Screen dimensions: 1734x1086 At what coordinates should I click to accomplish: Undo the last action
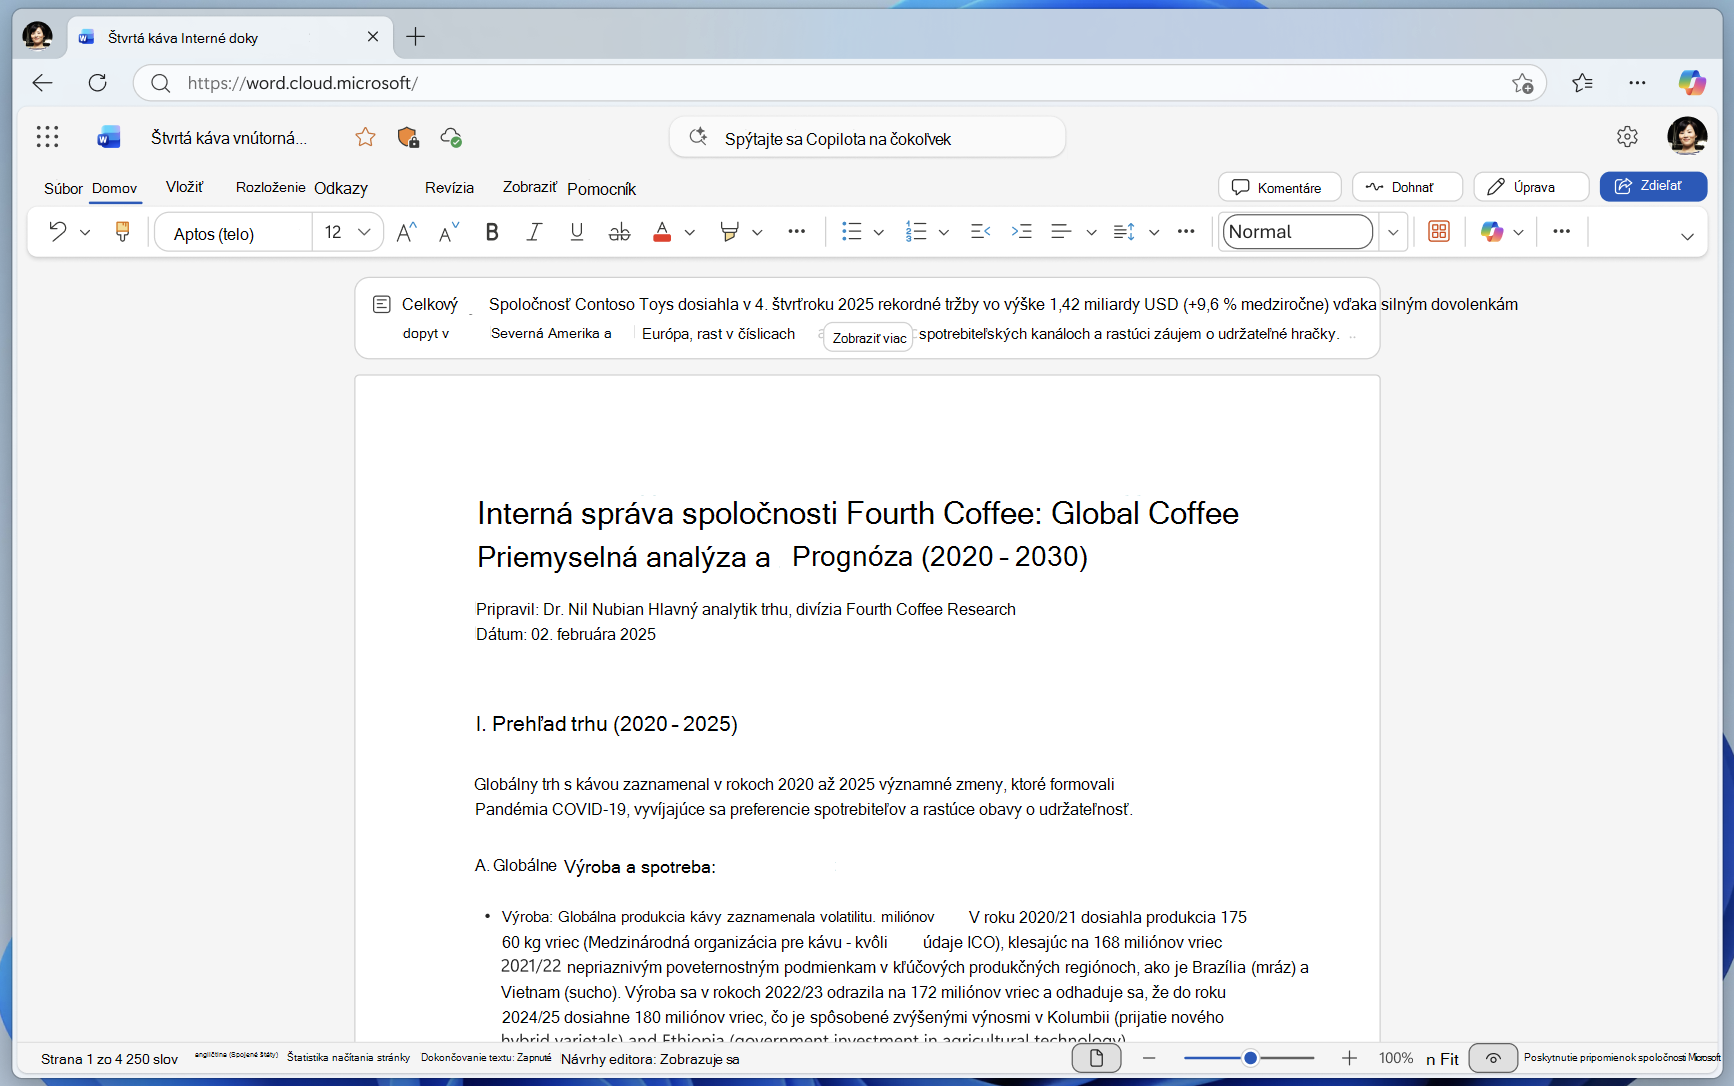point(58,232)
